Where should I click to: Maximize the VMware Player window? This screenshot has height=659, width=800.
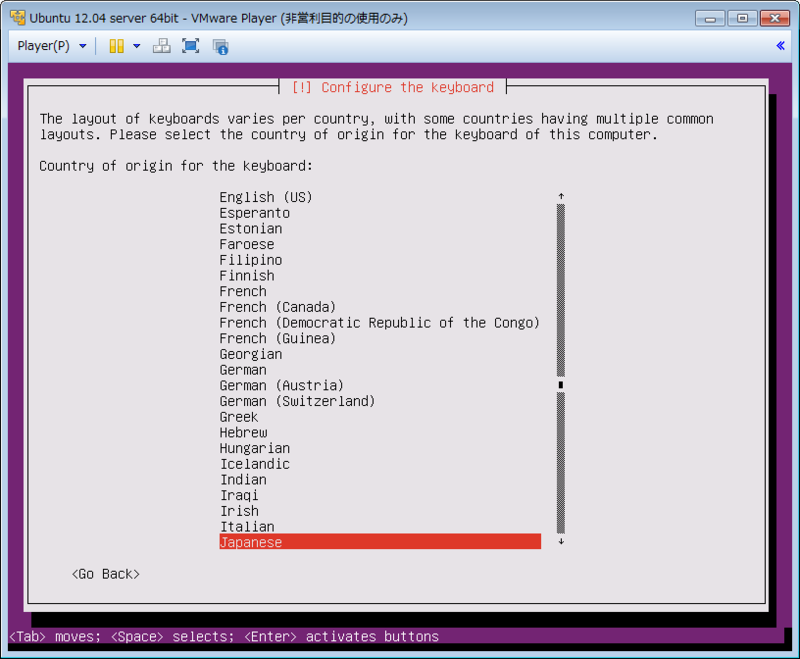pyautogui.click(x=742, y=18)
